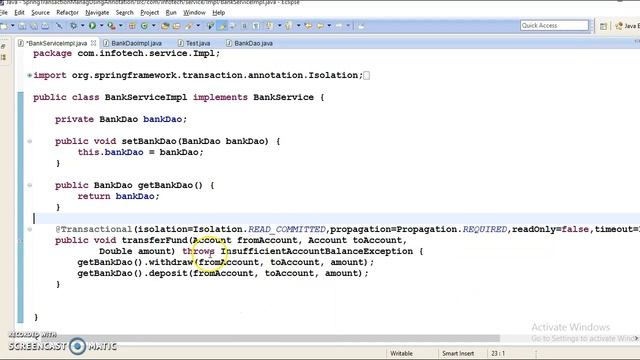Open the New file dropdown arrow
The width and height of the screenshot is (640, 360).
click(13, 26)
